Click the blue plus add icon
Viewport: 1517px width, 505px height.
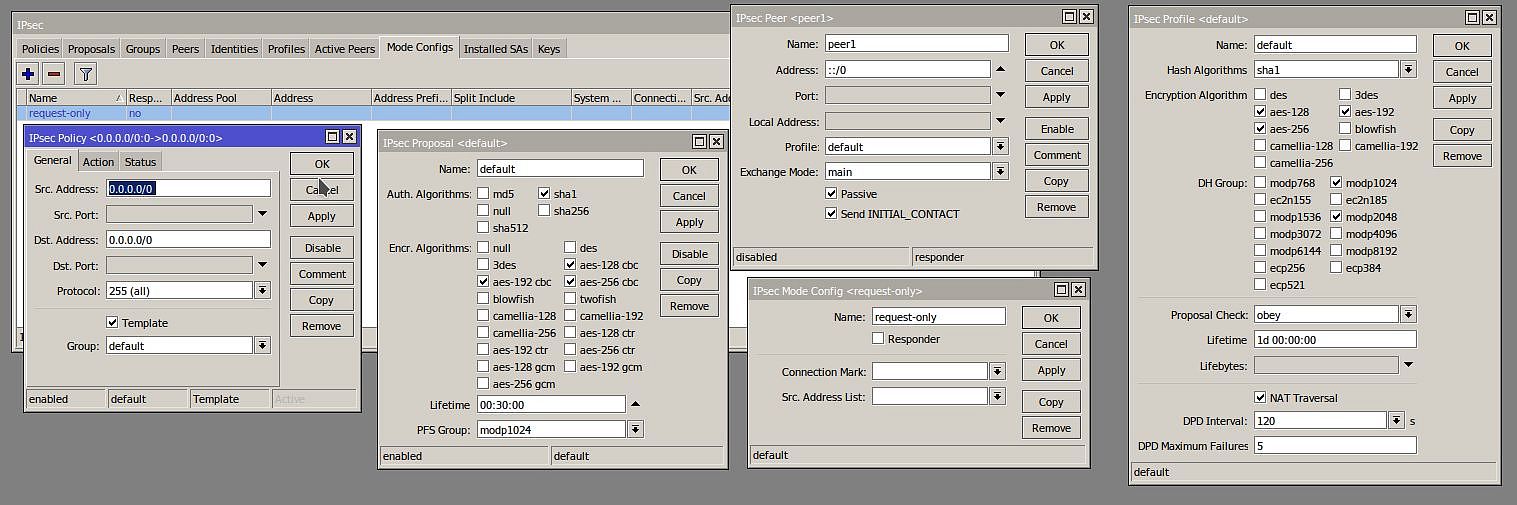tap(28, 74)
